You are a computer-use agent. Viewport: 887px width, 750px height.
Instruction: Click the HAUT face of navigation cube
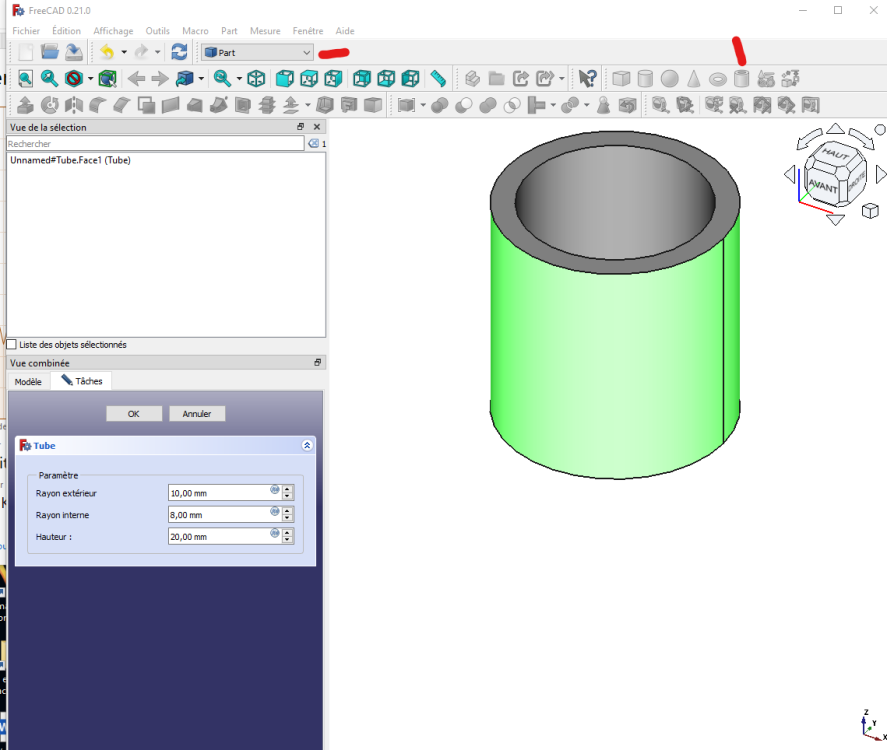point(836,153)
